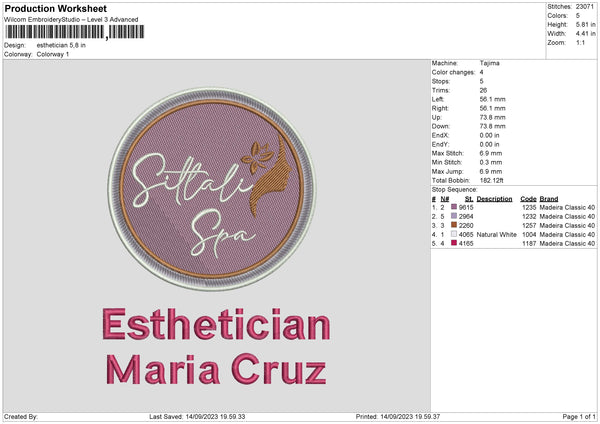600x424 pixels.
Task: Click the lavender 2964 thread color swatch
Action: point(454,216)
